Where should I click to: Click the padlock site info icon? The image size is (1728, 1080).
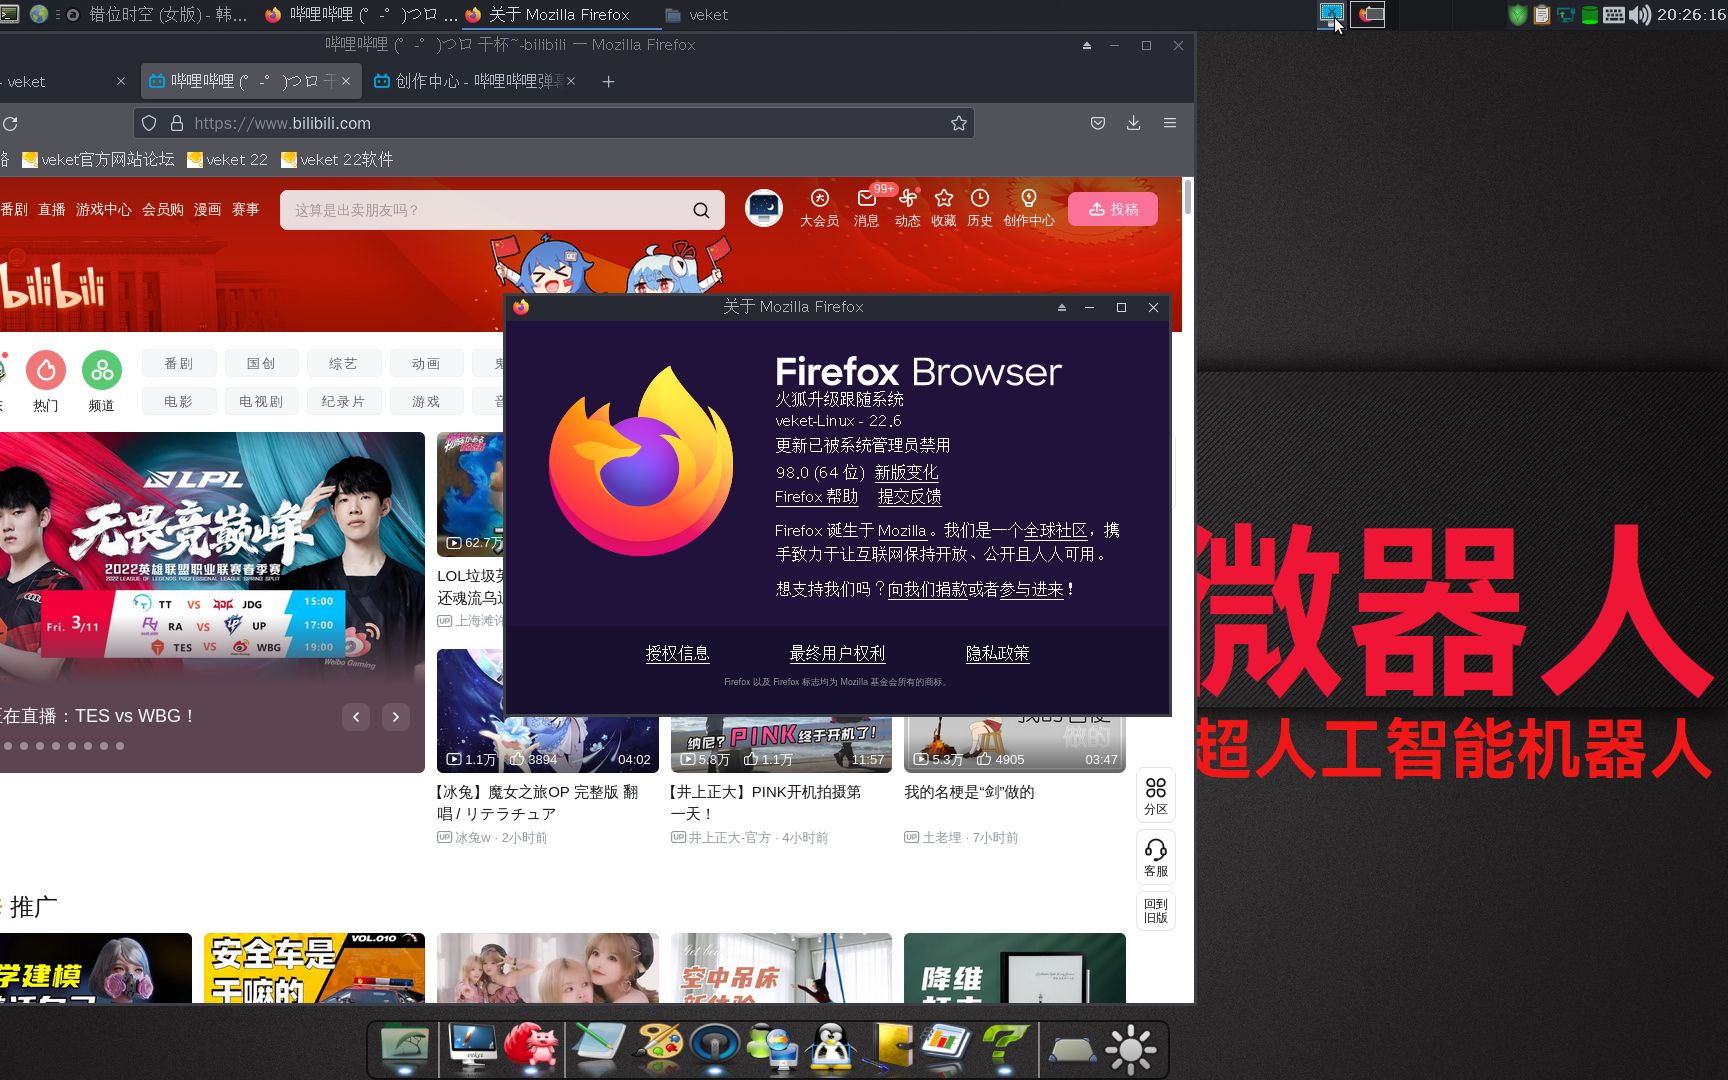177,123
